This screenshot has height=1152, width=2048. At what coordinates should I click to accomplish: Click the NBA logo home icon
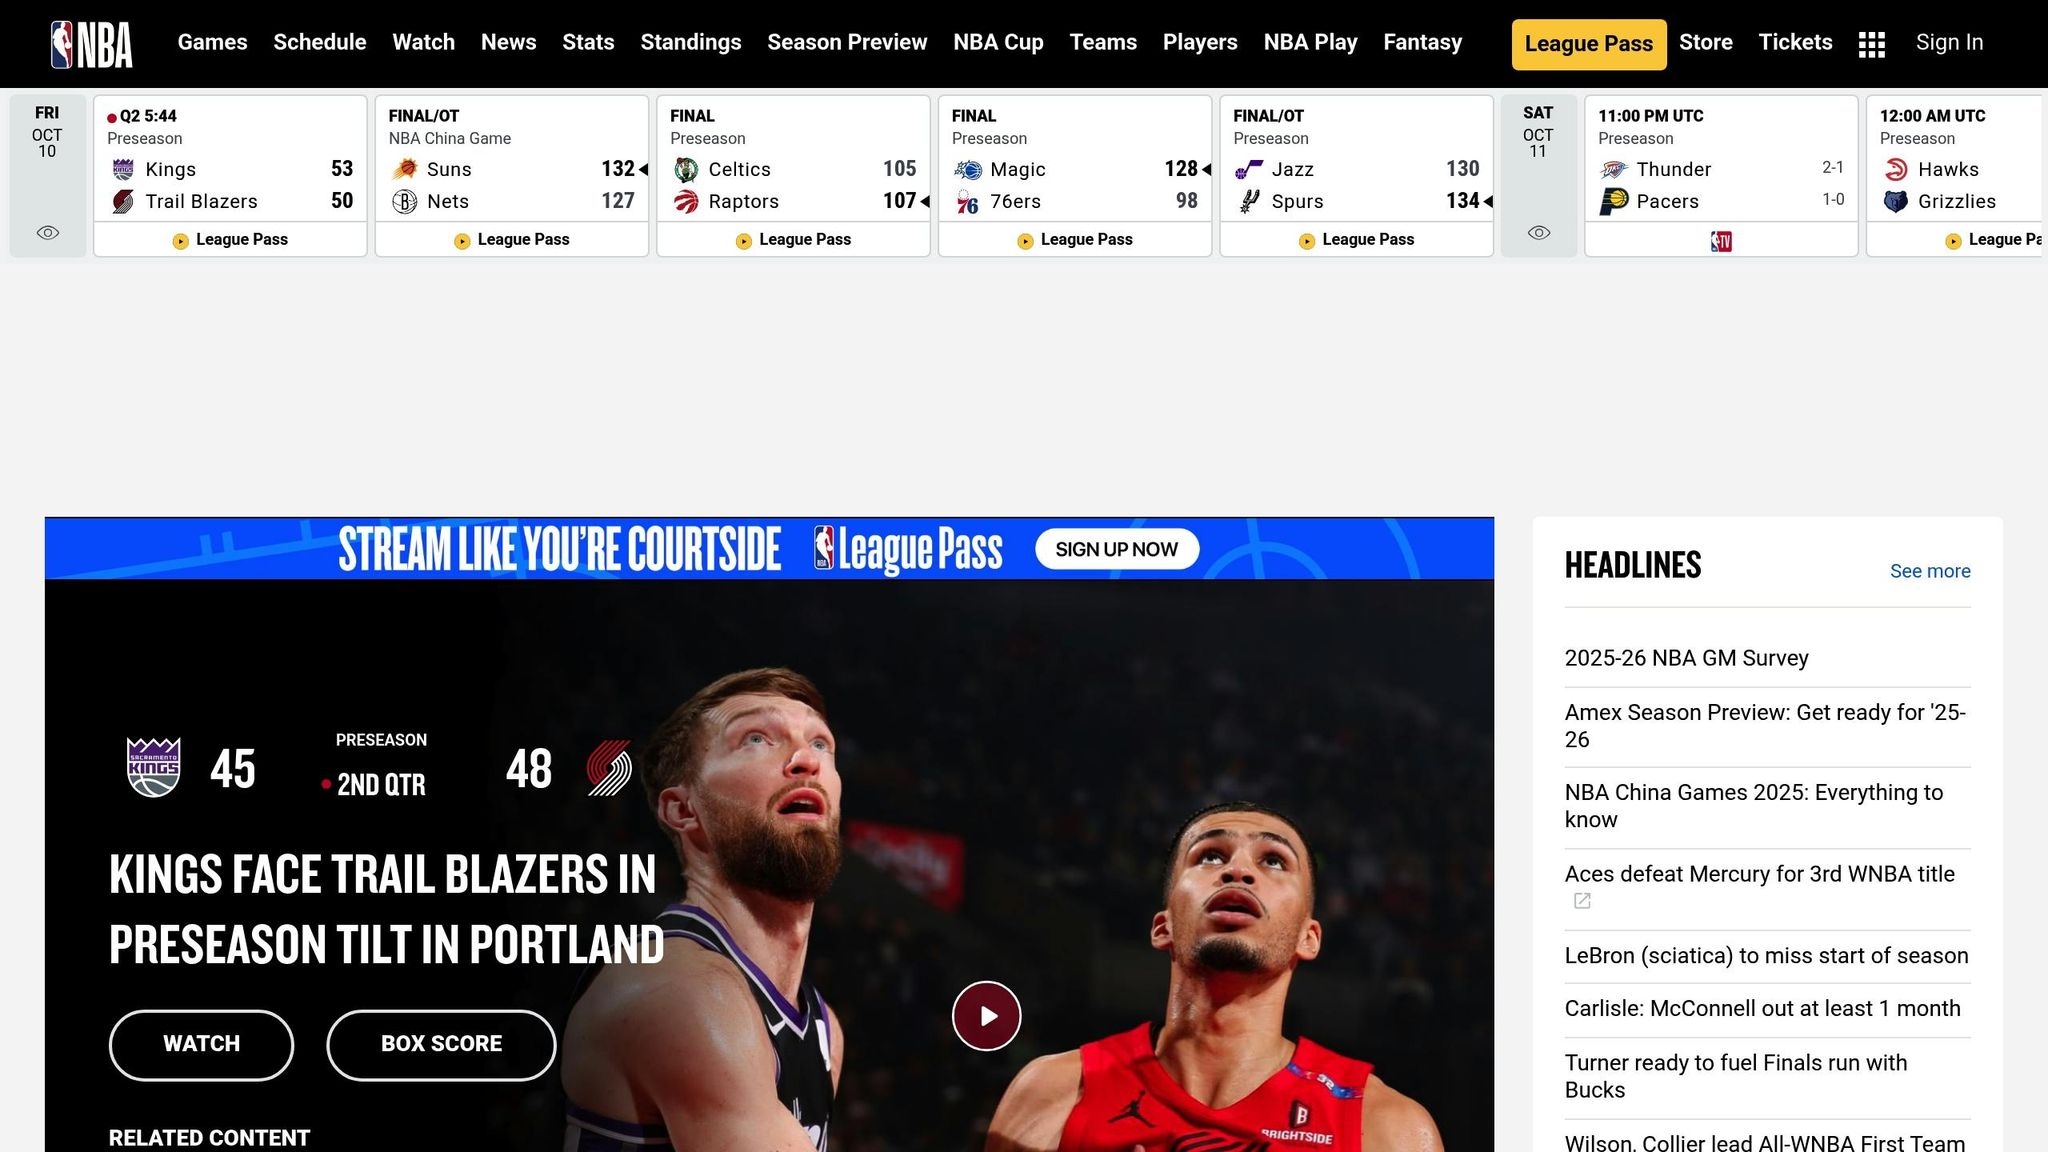(91, 44)
